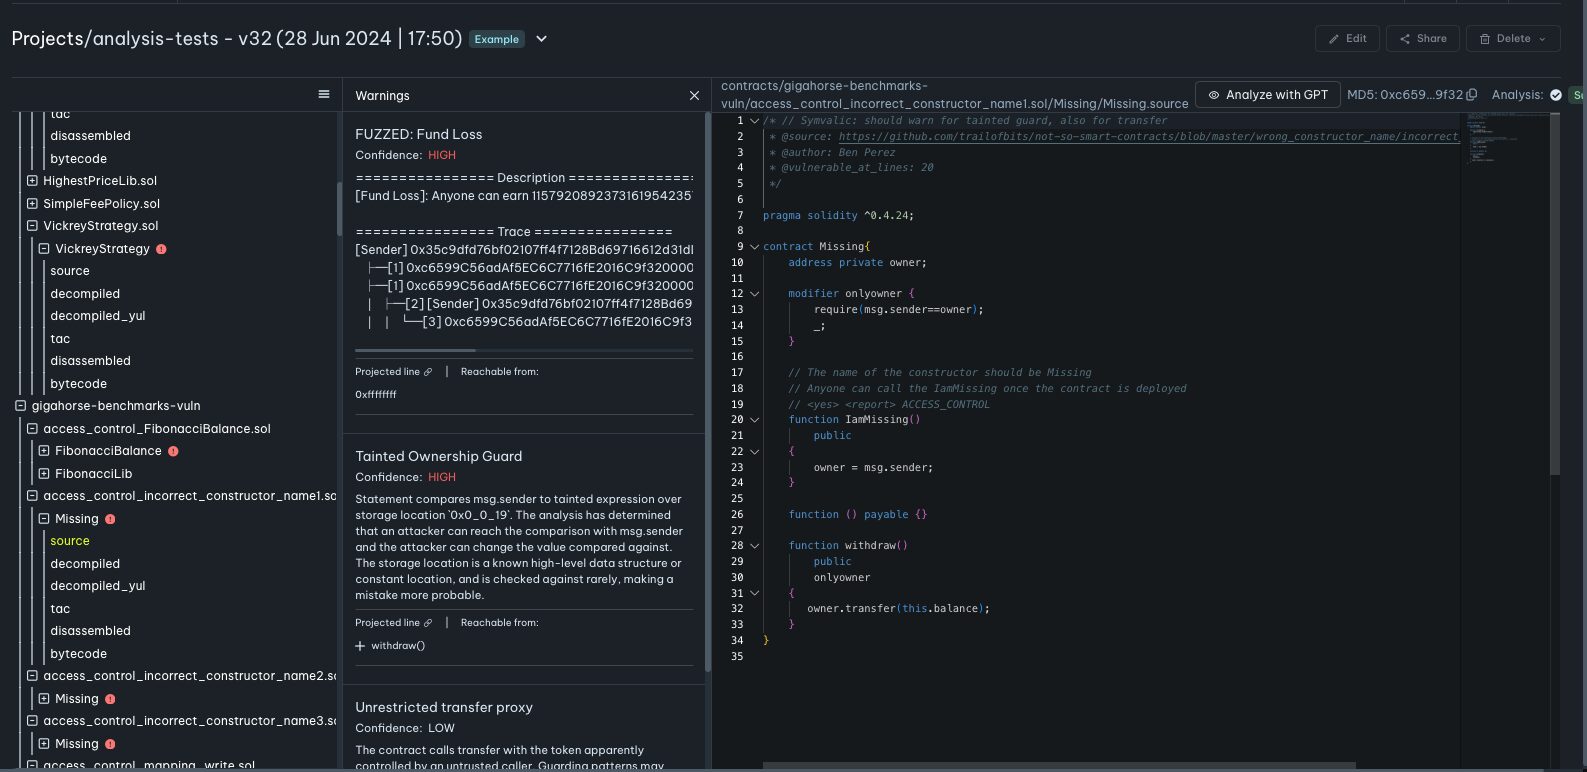Open decompiled_yul view under Missing
Image resolution: width=1587 pixels, height=772 pixels.
click(98, 586)
